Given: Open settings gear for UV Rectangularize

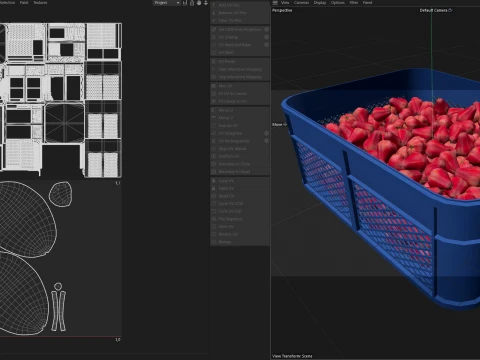Looking at the screenshot, I should pyautogui.click(x=266, y=141).
